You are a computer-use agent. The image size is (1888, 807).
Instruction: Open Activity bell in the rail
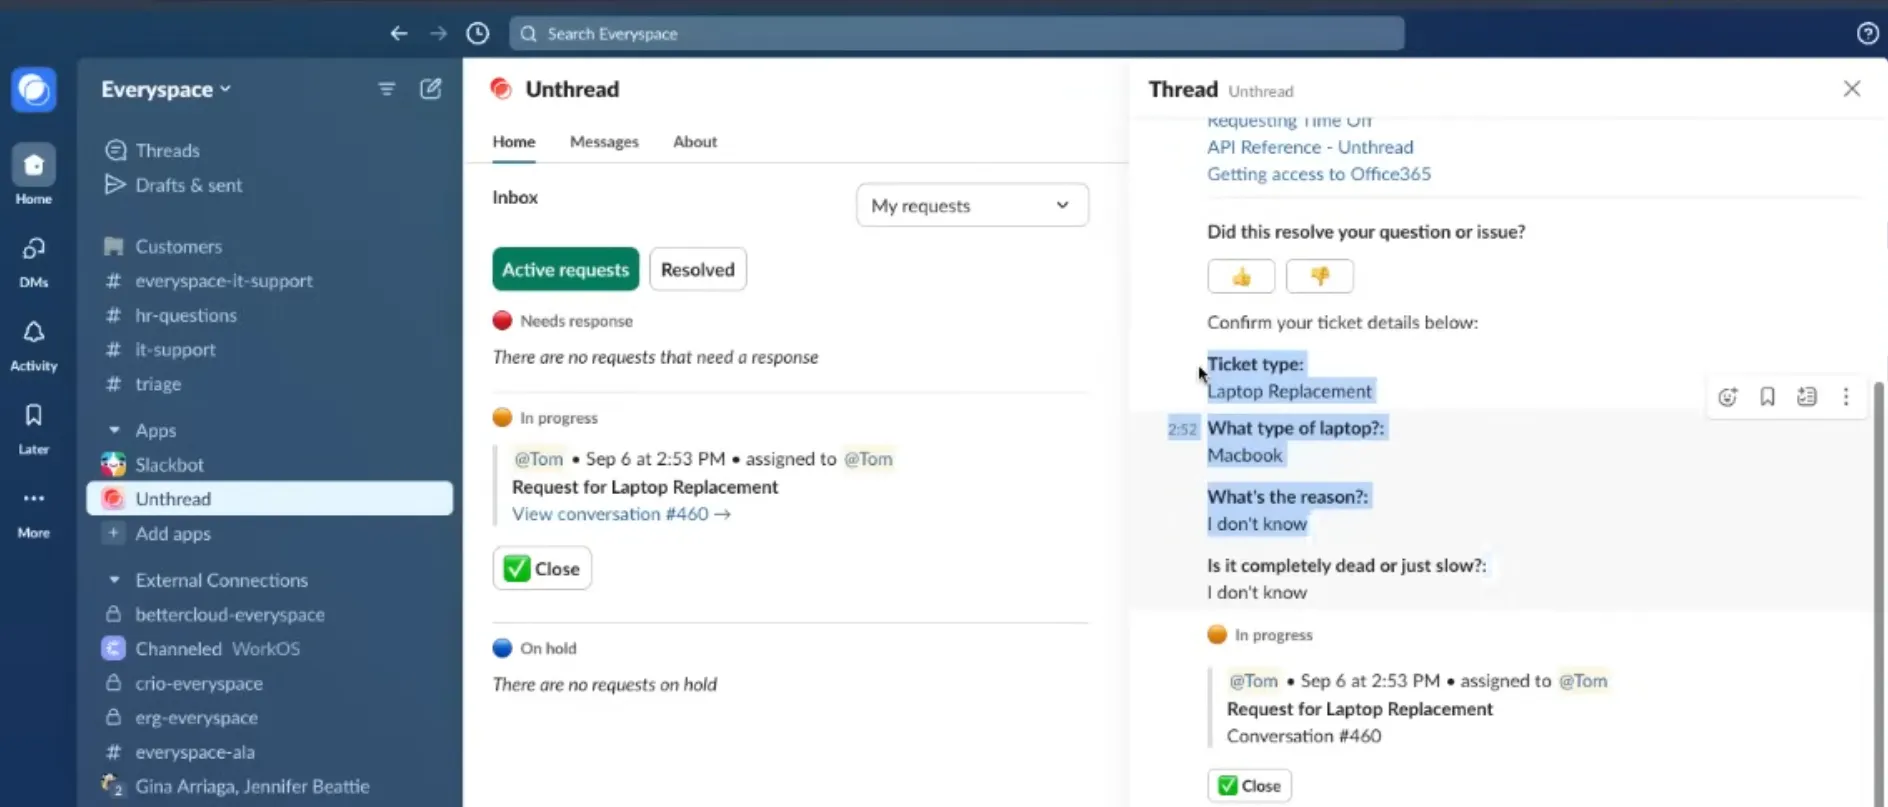pyautogui.click(x=34, y=345)
